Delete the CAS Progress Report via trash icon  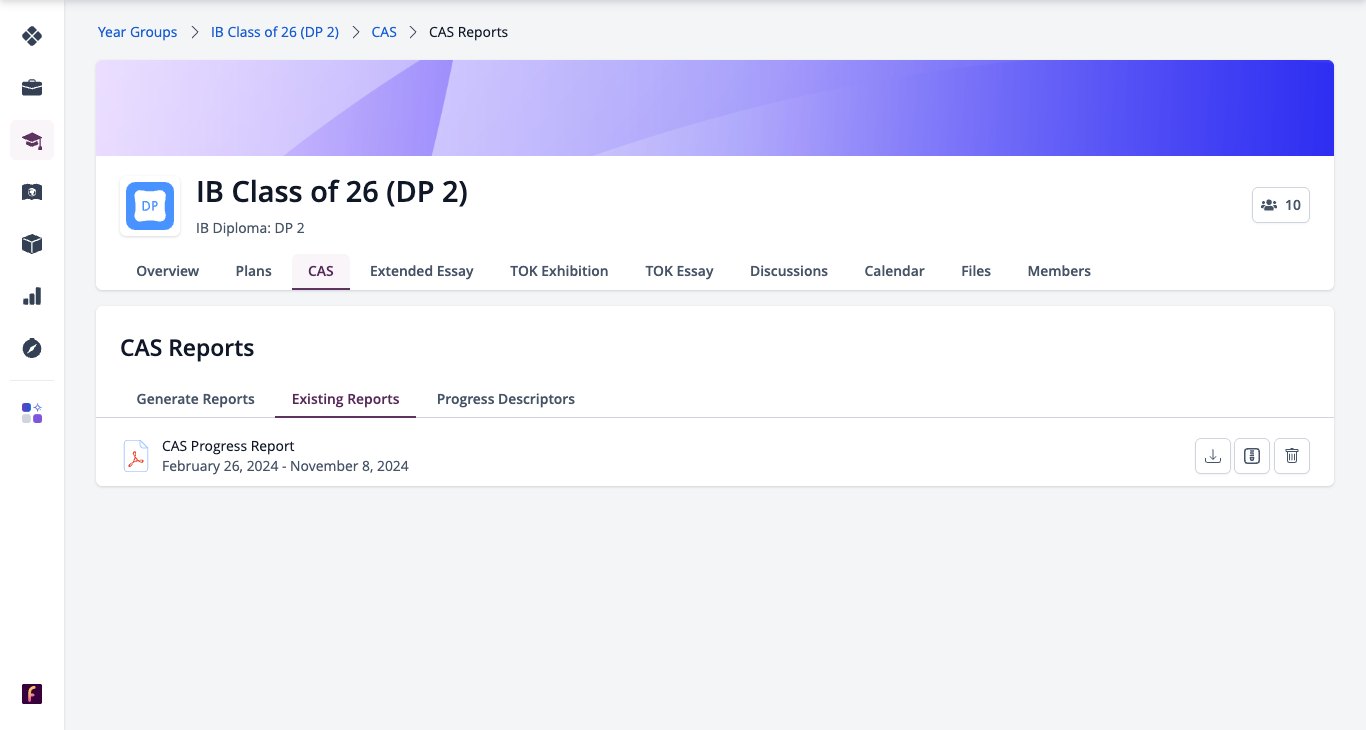click(x=1292, y=456)
